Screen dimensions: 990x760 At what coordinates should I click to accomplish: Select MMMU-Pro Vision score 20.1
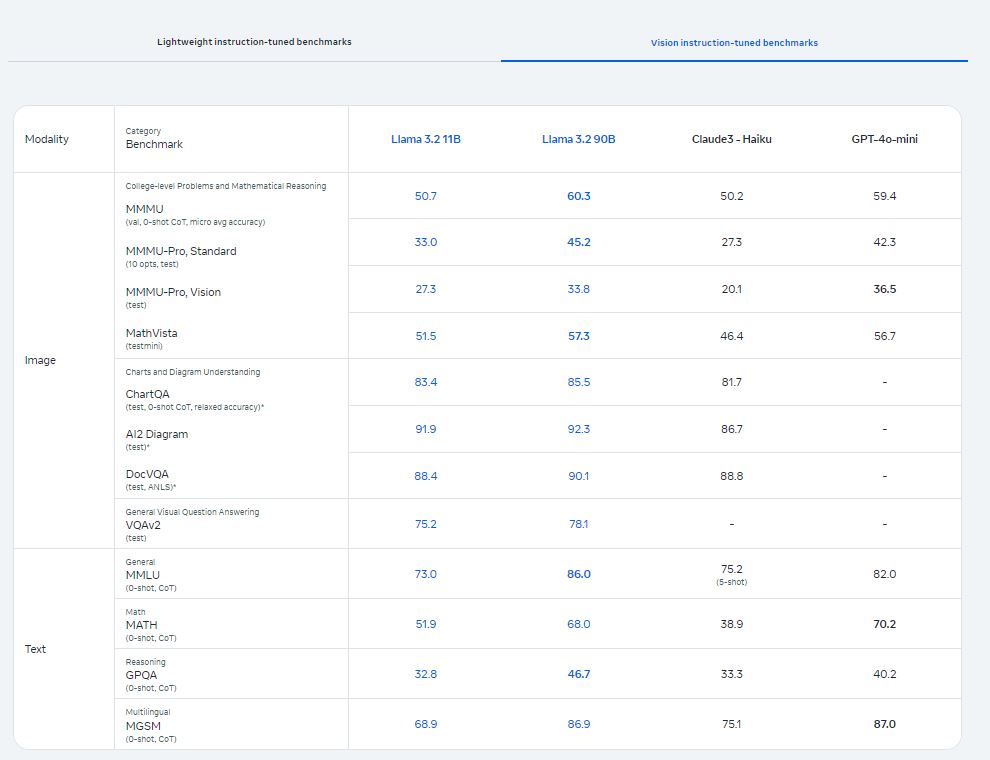(732, 288)
